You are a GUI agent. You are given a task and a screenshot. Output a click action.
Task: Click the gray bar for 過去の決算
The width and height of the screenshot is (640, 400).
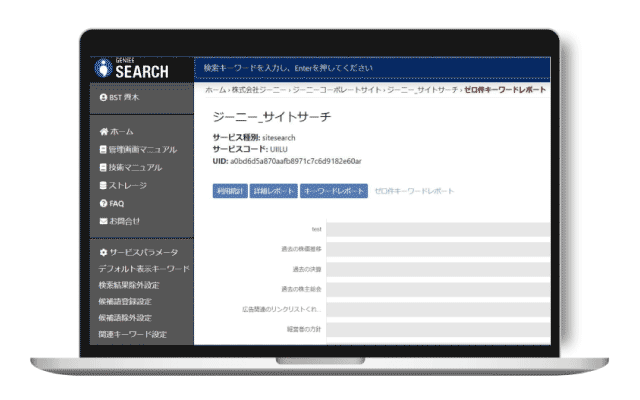point(438,269)
